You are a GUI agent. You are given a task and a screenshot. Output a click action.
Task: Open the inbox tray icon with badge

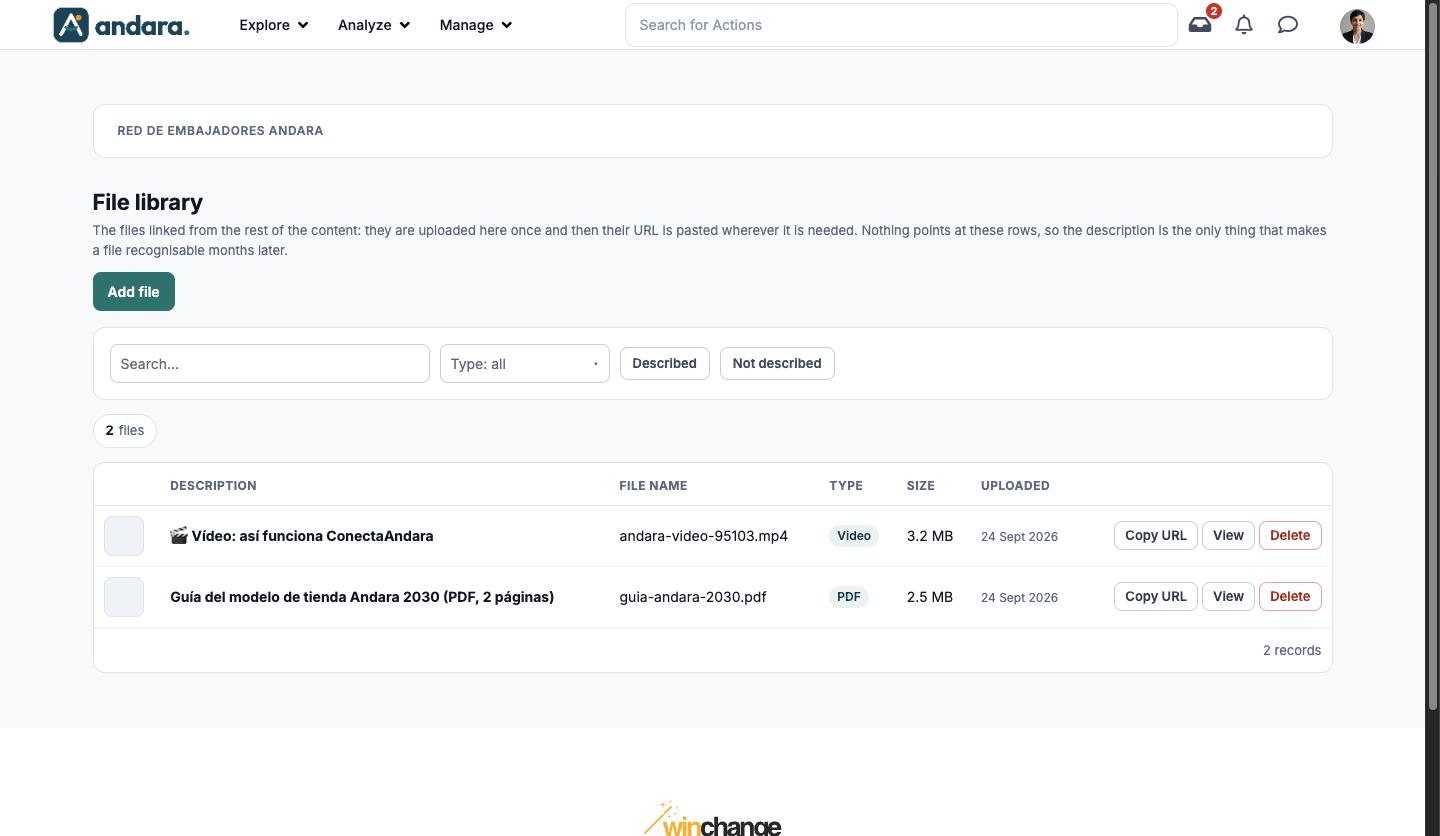point(1200,25)
